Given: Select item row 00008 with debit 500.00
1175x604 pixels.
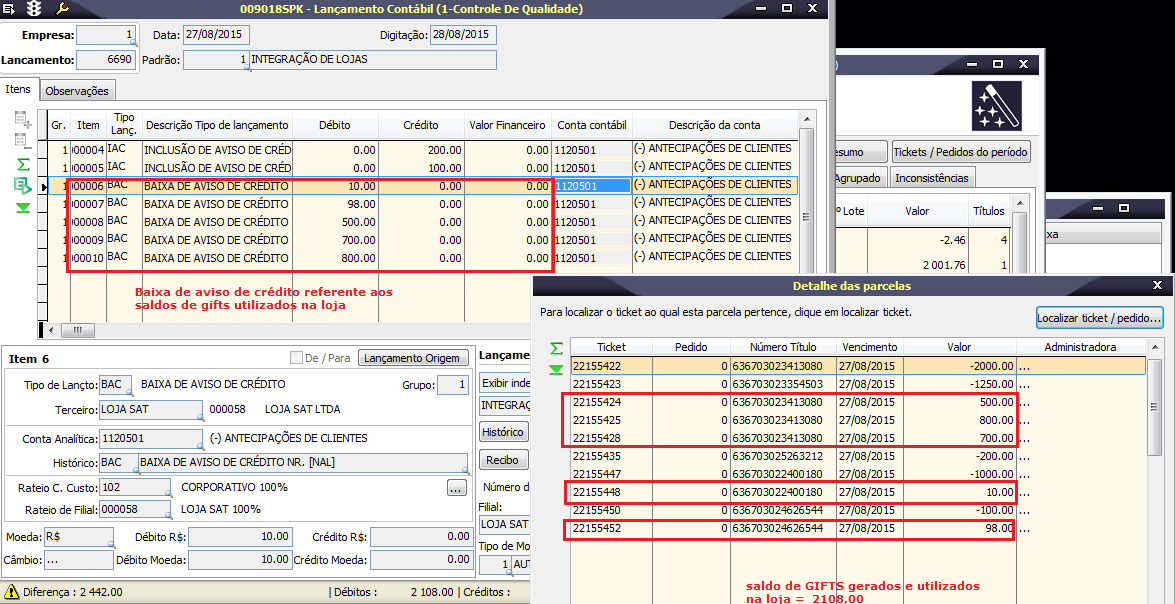Looking at the screenshot, I should 423,222.
